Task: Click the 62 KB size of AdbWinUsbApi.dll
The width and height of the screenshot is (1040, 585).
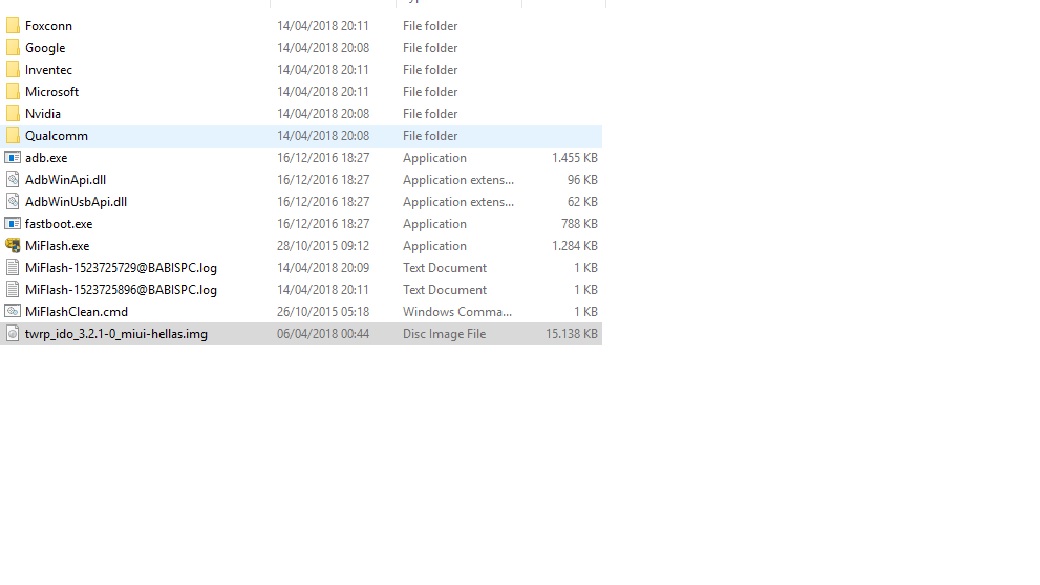Action: [x=582, y=202]
